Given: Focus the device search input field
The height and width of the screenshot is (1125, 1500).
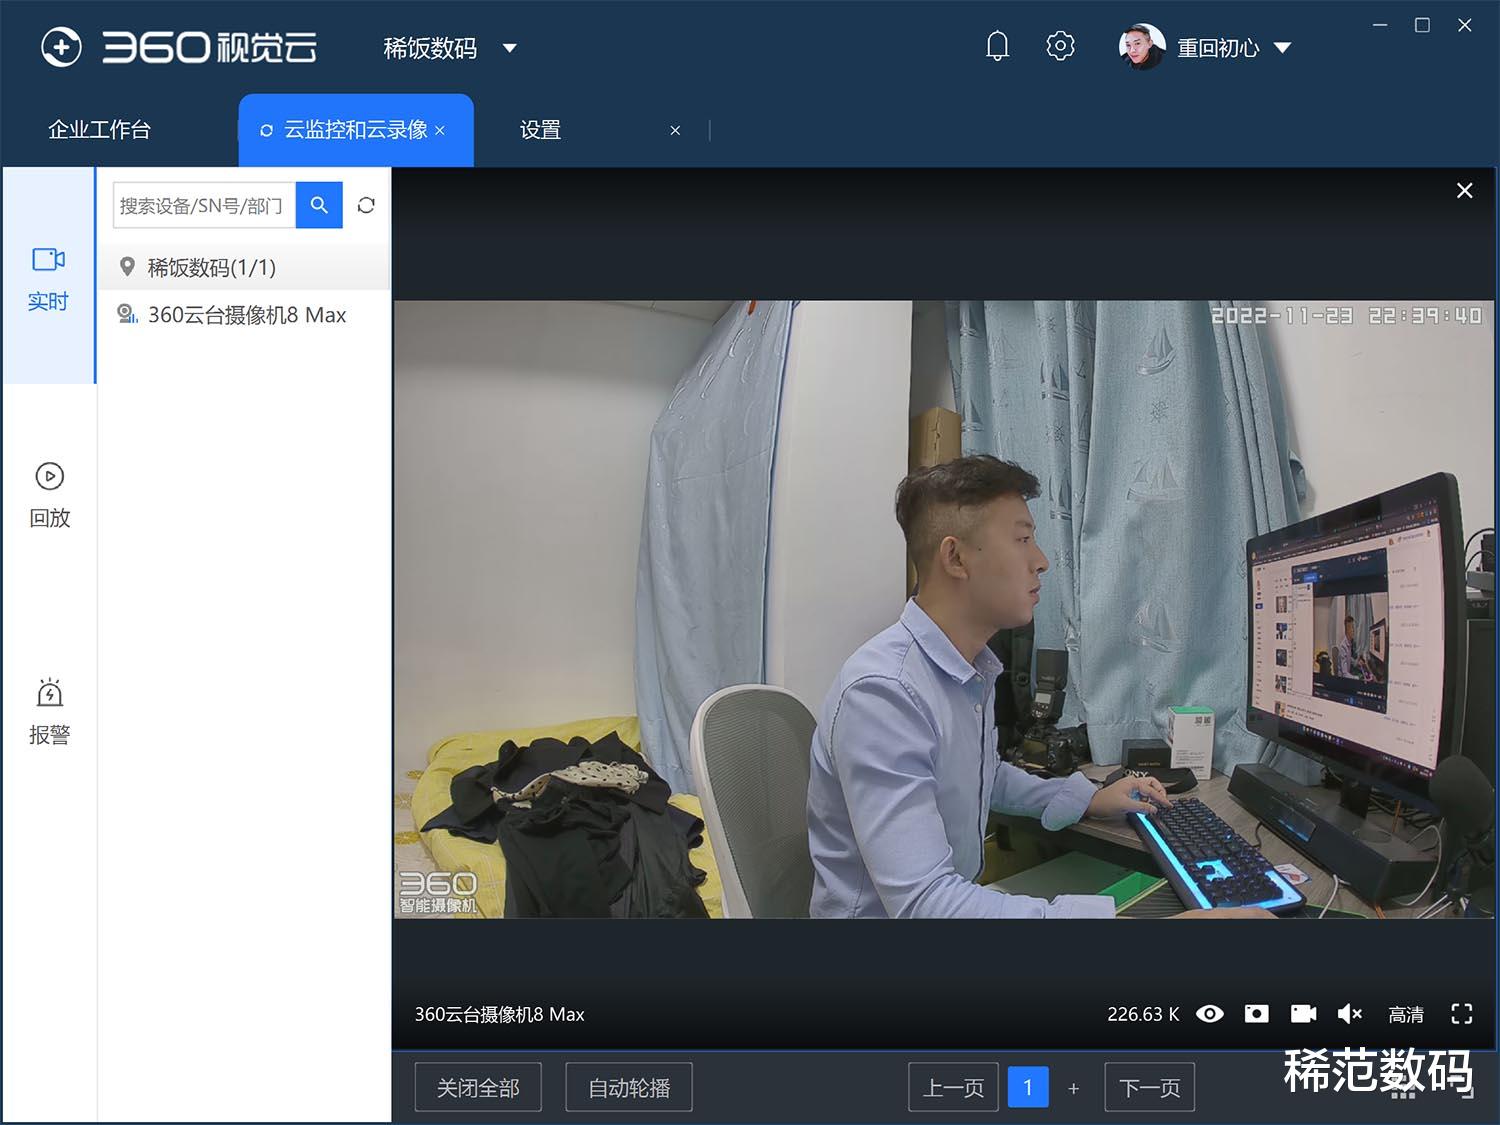Looking at the screenshot, I should click(x=205, y=205).
